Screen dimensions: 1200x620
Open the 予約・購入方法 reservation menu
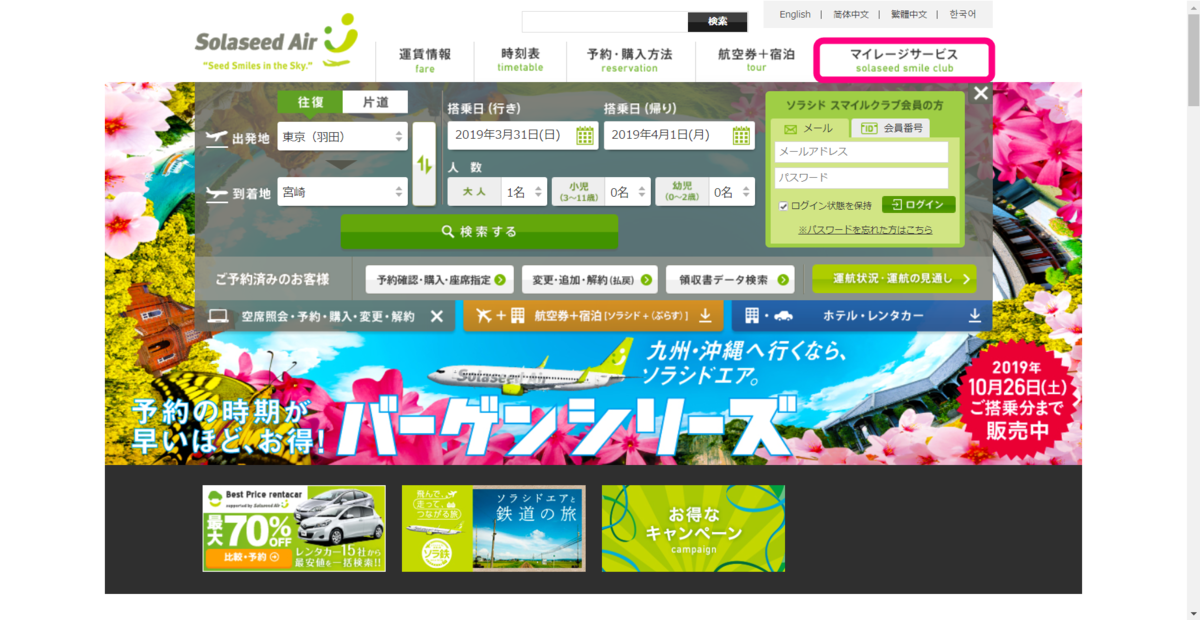click(630, 60)
